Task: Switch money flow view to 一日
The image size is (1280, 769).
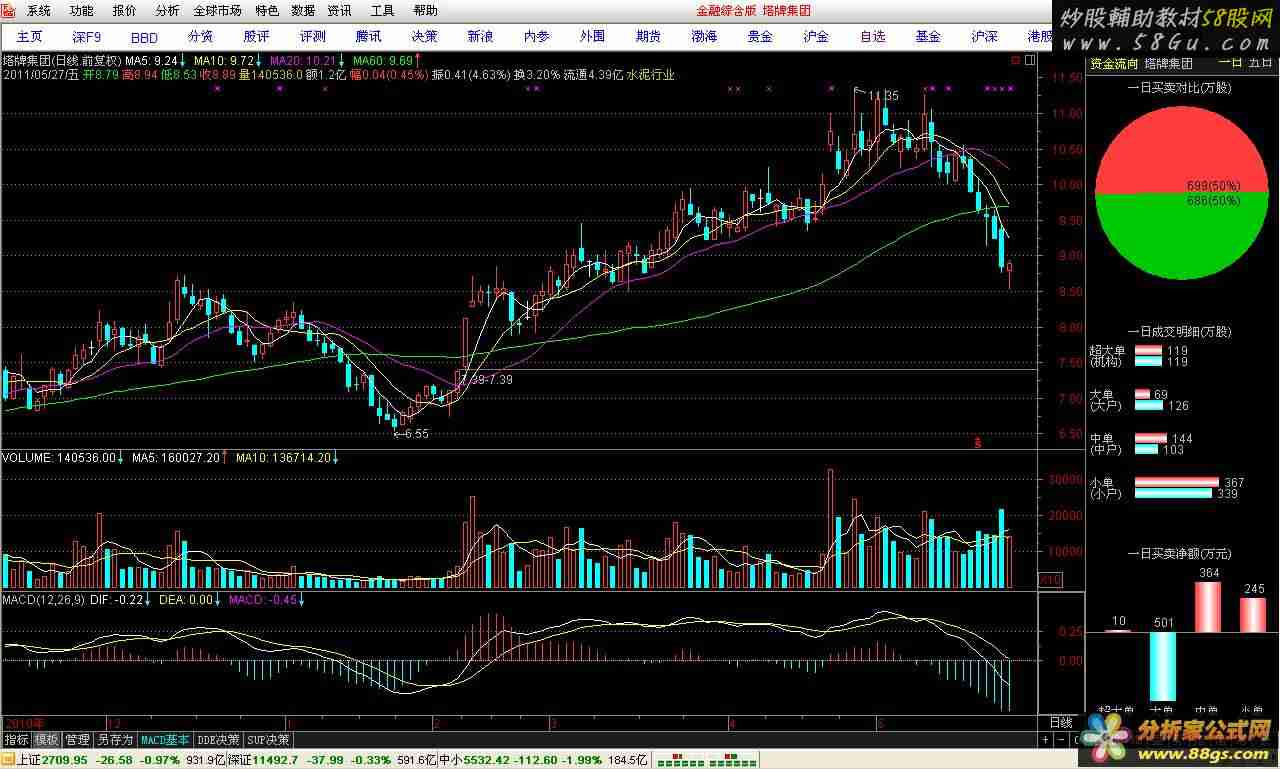Action: click(1230, 61)
